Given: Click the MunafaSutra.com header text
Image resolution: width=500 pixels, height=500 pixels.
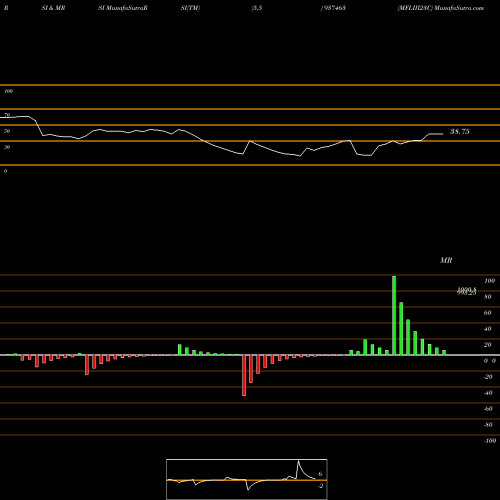Looking at the screenshot, I should pyautogui.click(x=459, y=8).
